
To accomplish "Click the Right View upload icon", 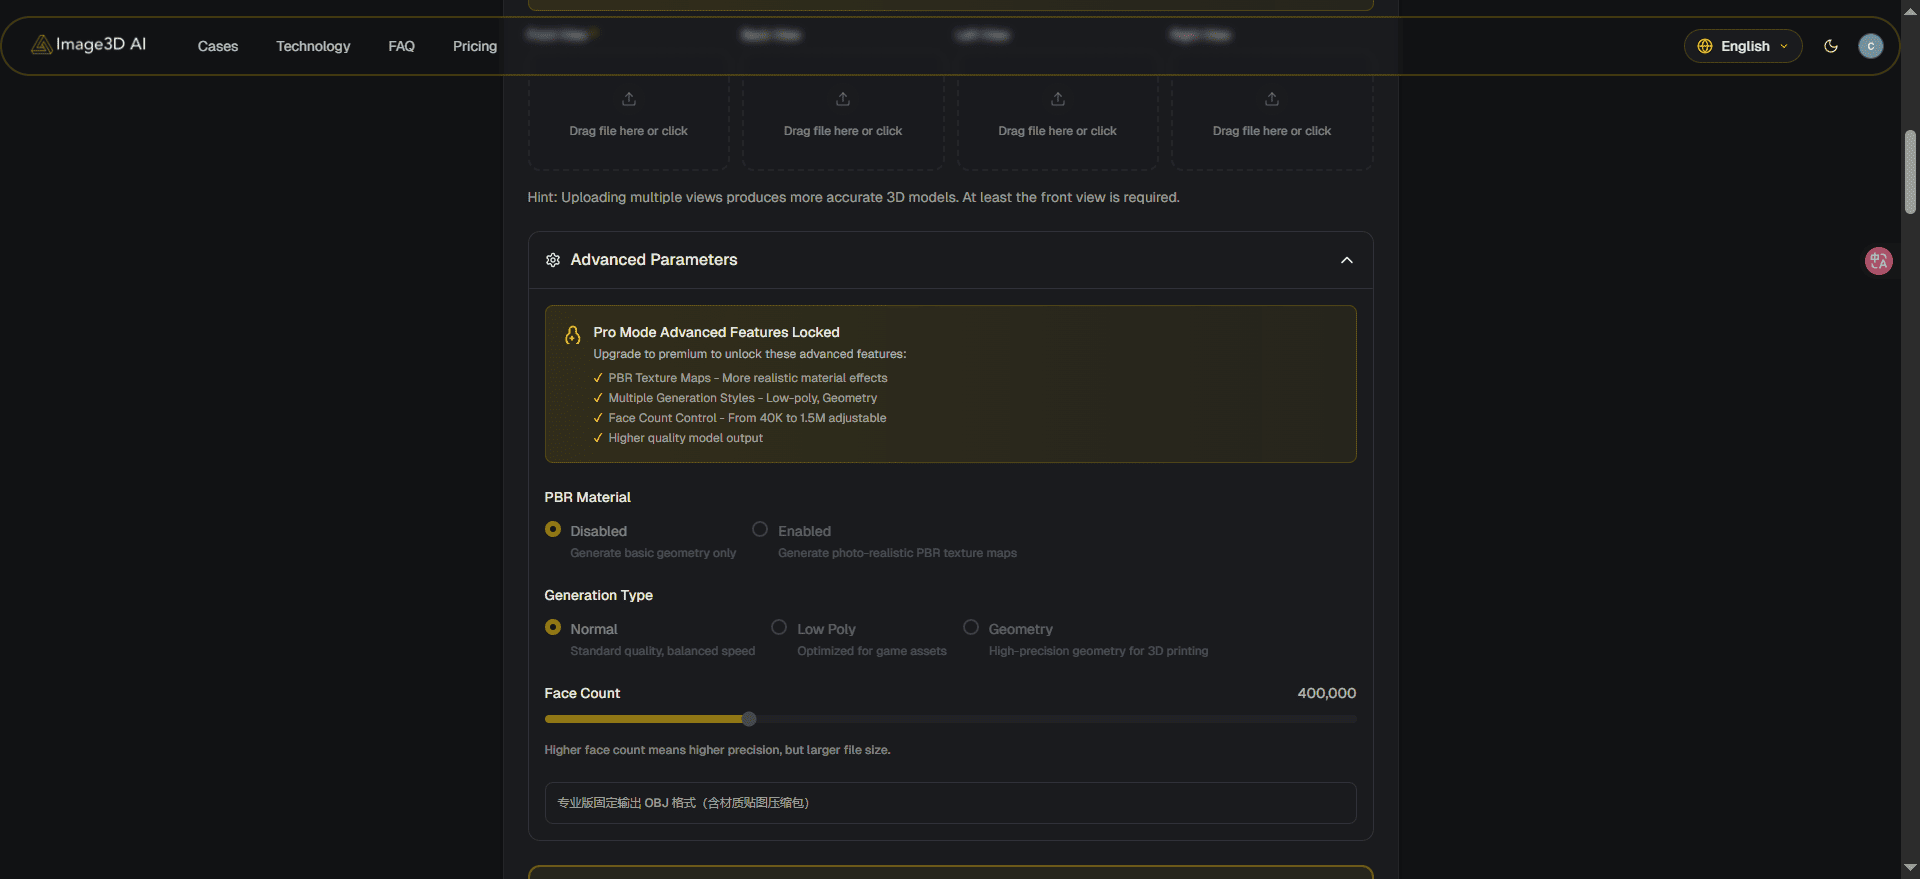I will pyautogui.click(x=1271, y=99).
